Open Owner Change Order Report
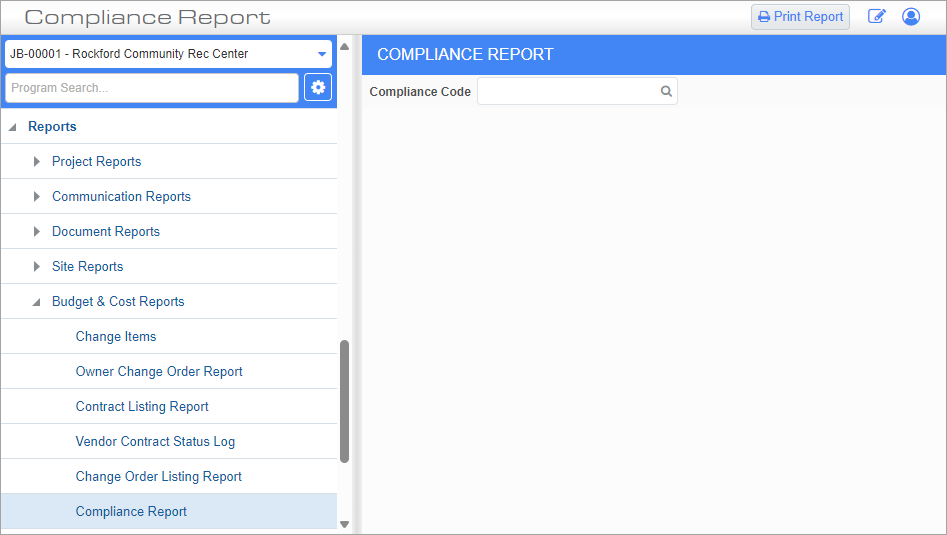This screenshot has width=947, height=535. pos(159,372)
